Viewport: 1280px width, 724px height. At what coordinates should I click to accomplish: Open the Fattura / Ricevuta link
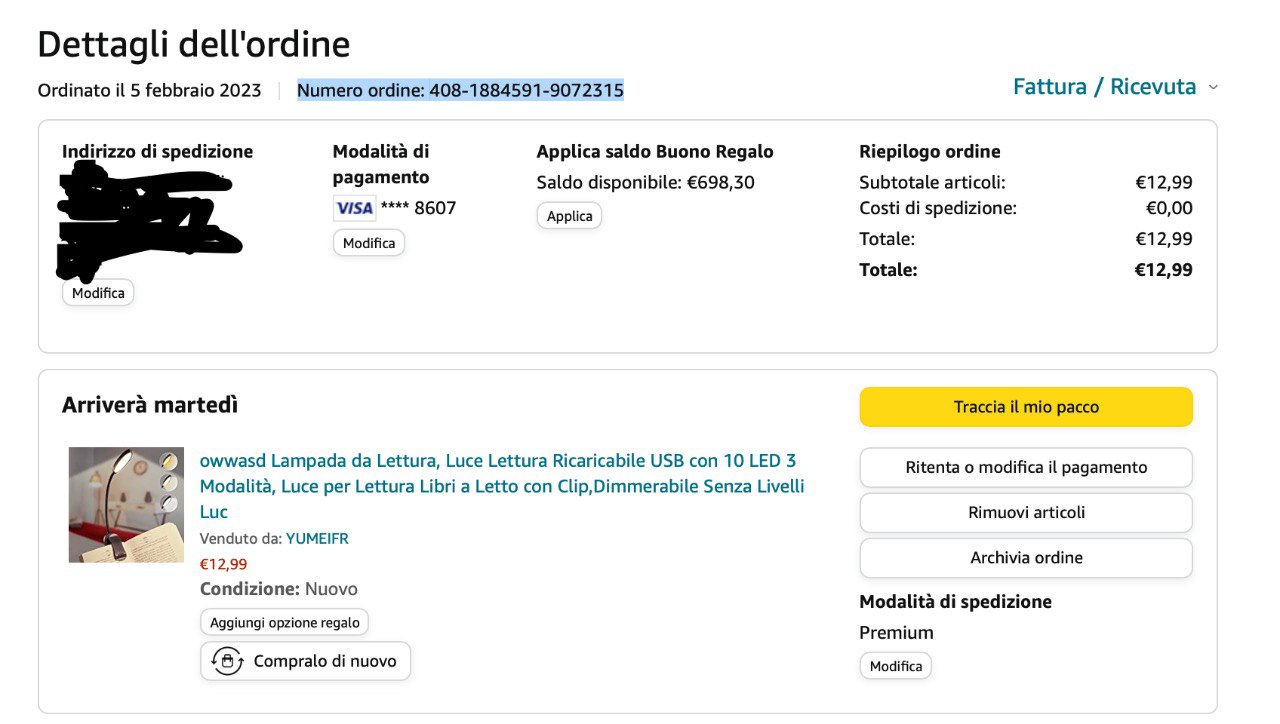point(1104,87)
